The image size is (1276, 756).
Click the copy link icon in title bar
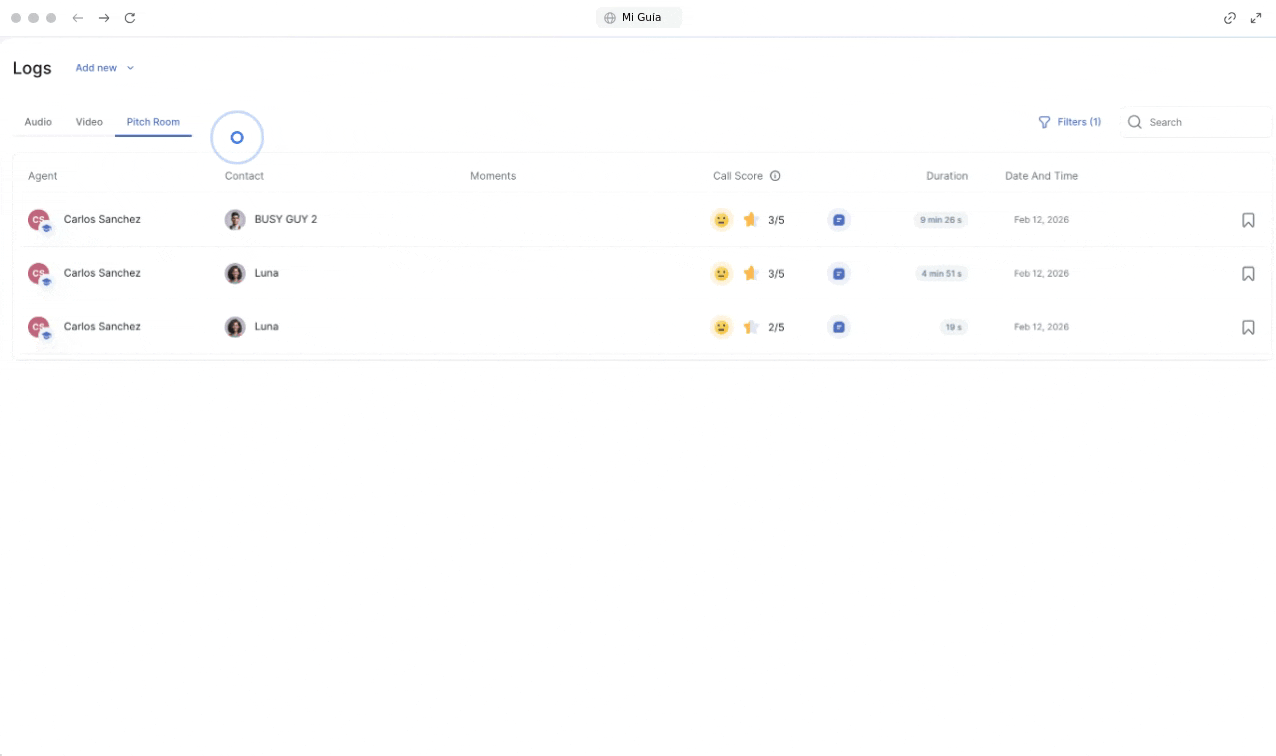pos(1230,18)
